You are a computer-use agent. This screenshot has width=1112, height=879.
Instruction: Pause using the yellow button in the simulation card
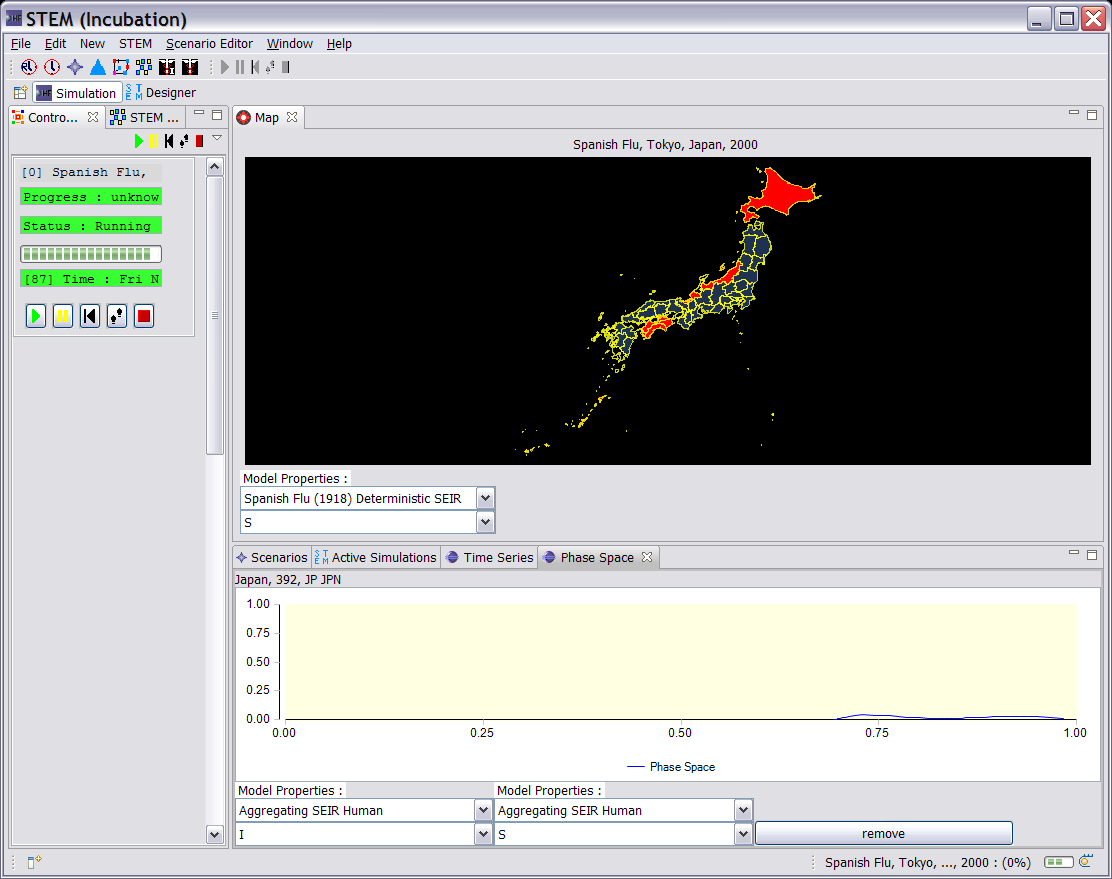point(63,316)
